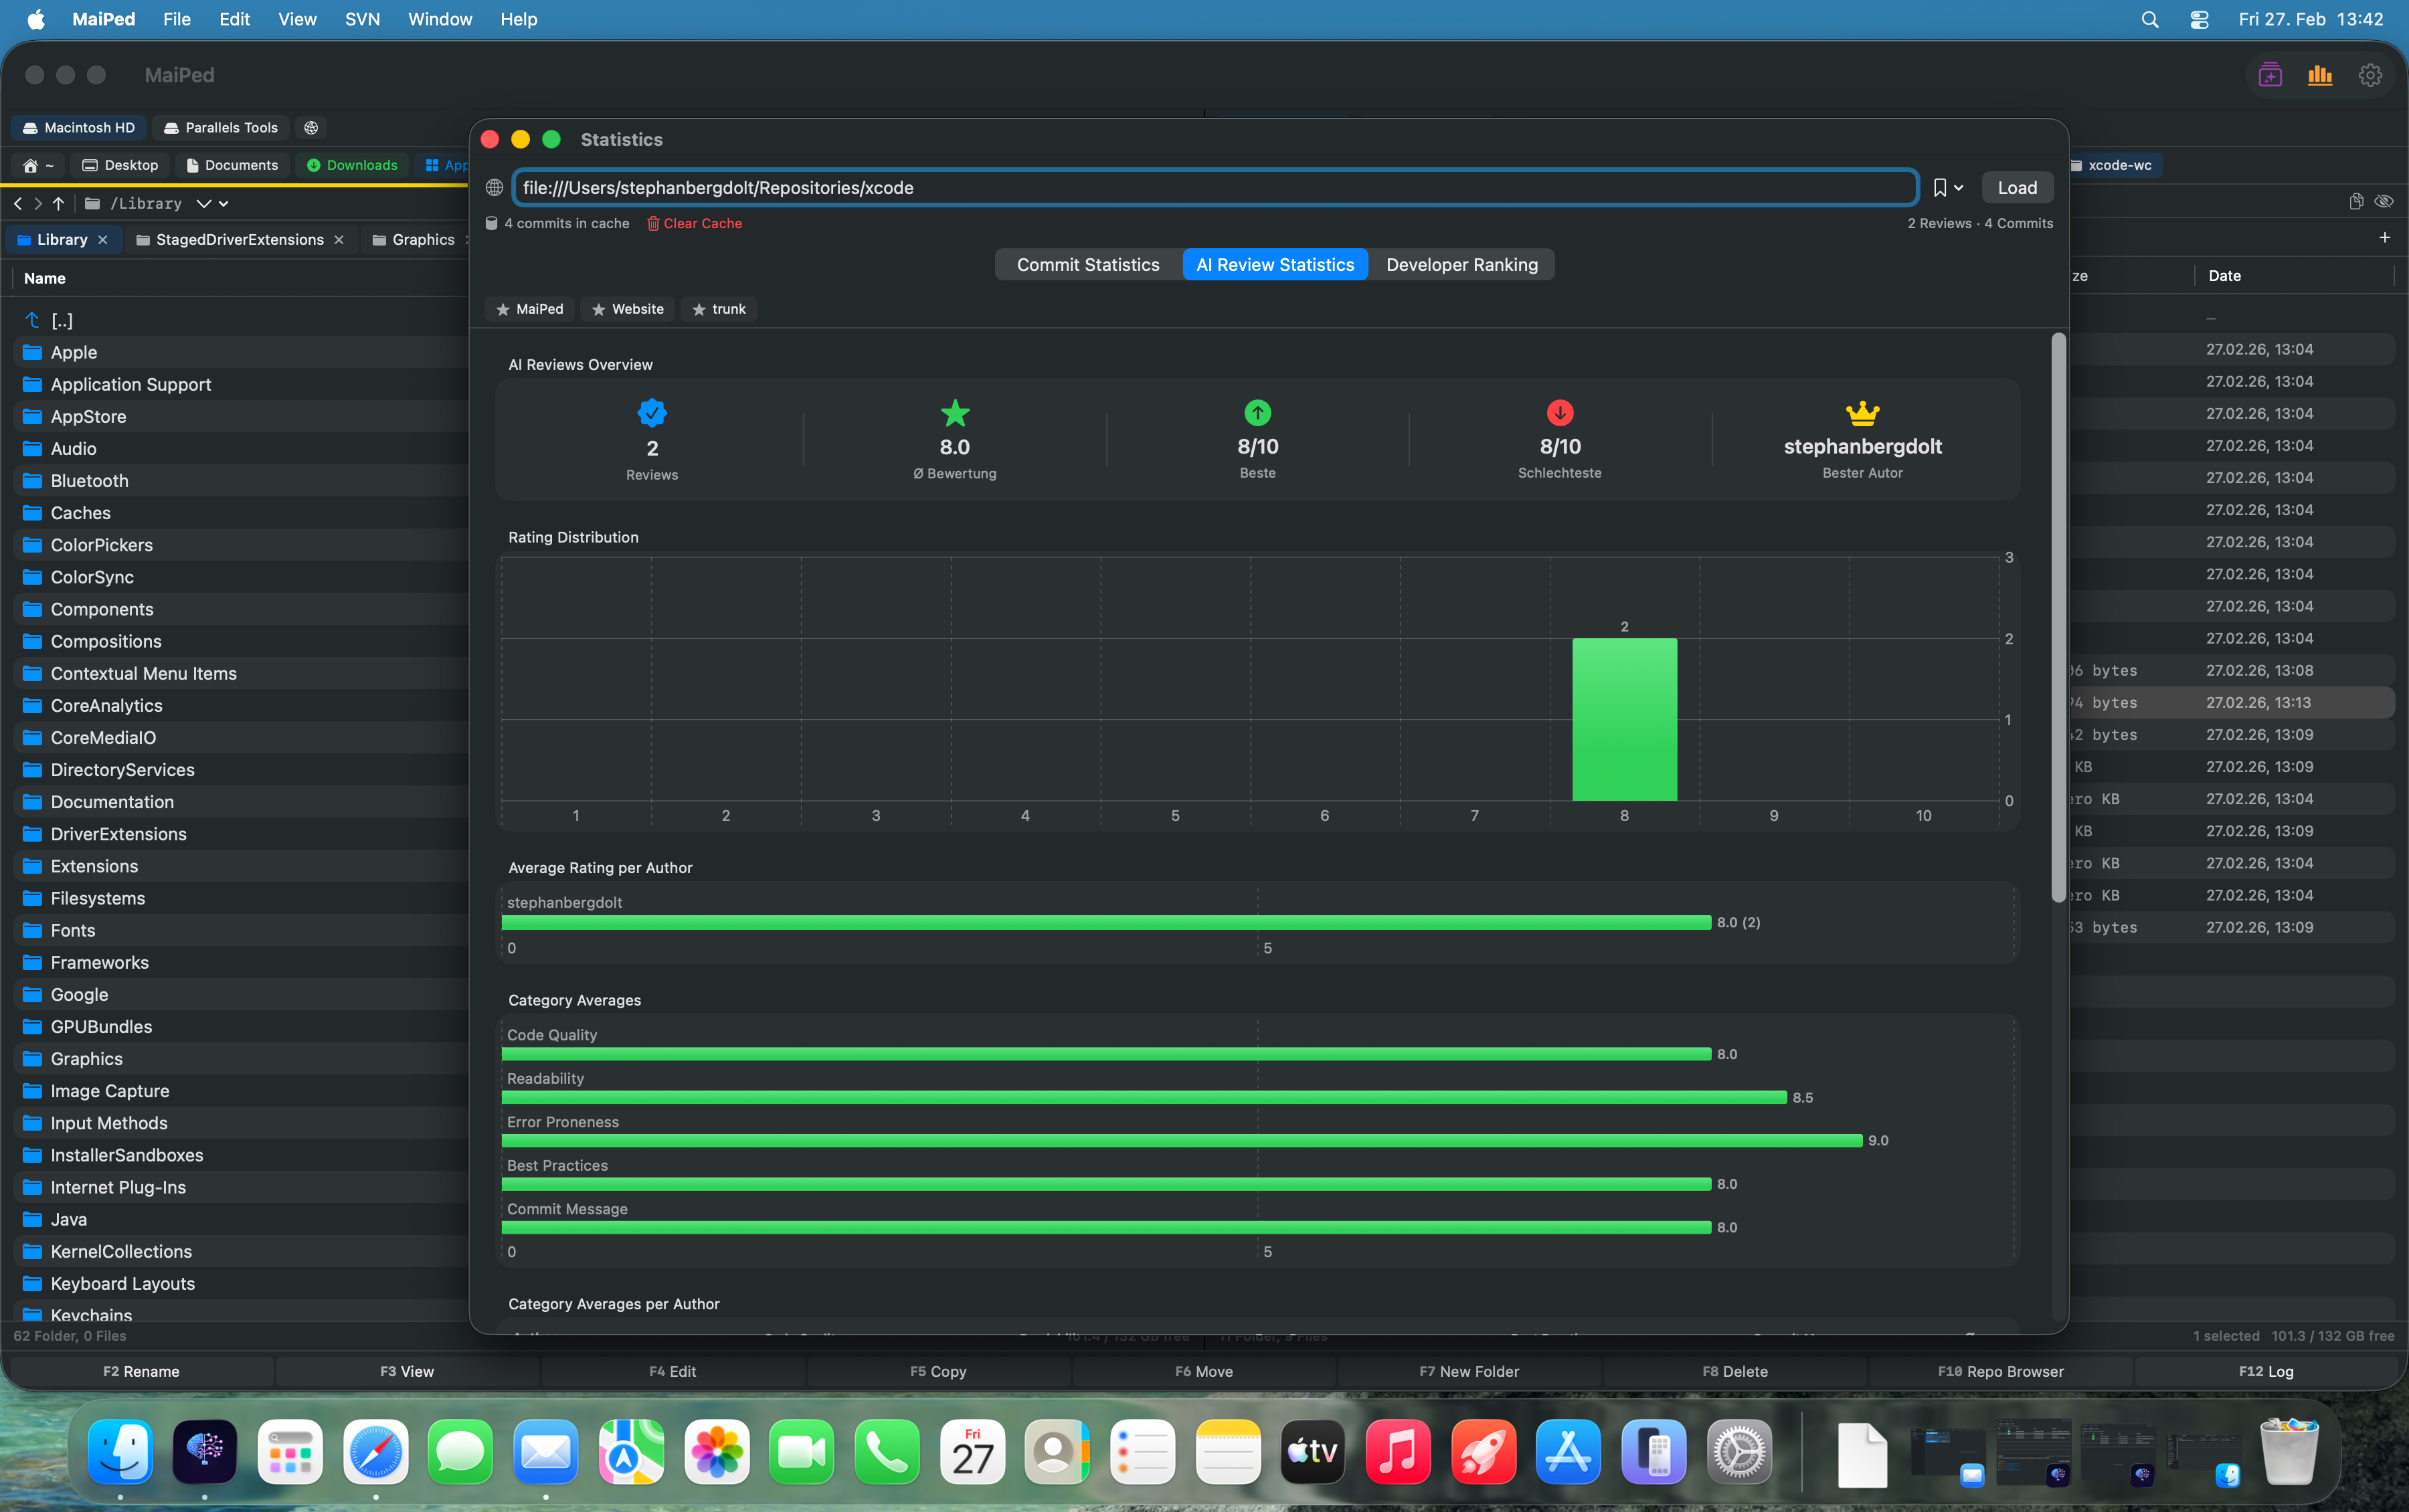The width and height of the screenshot is (2409, 1512).
Task: Open the home folder dropdown arrow
Action: click(x=50, y=165)
